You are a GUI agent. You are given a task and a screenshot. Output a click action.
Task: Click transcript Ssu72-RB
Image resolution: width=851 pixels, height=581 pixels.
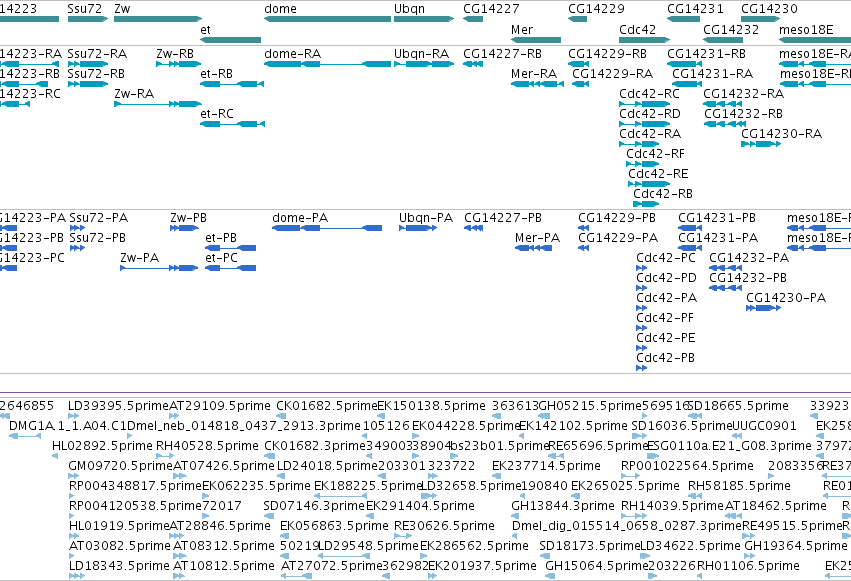(88, 84)
